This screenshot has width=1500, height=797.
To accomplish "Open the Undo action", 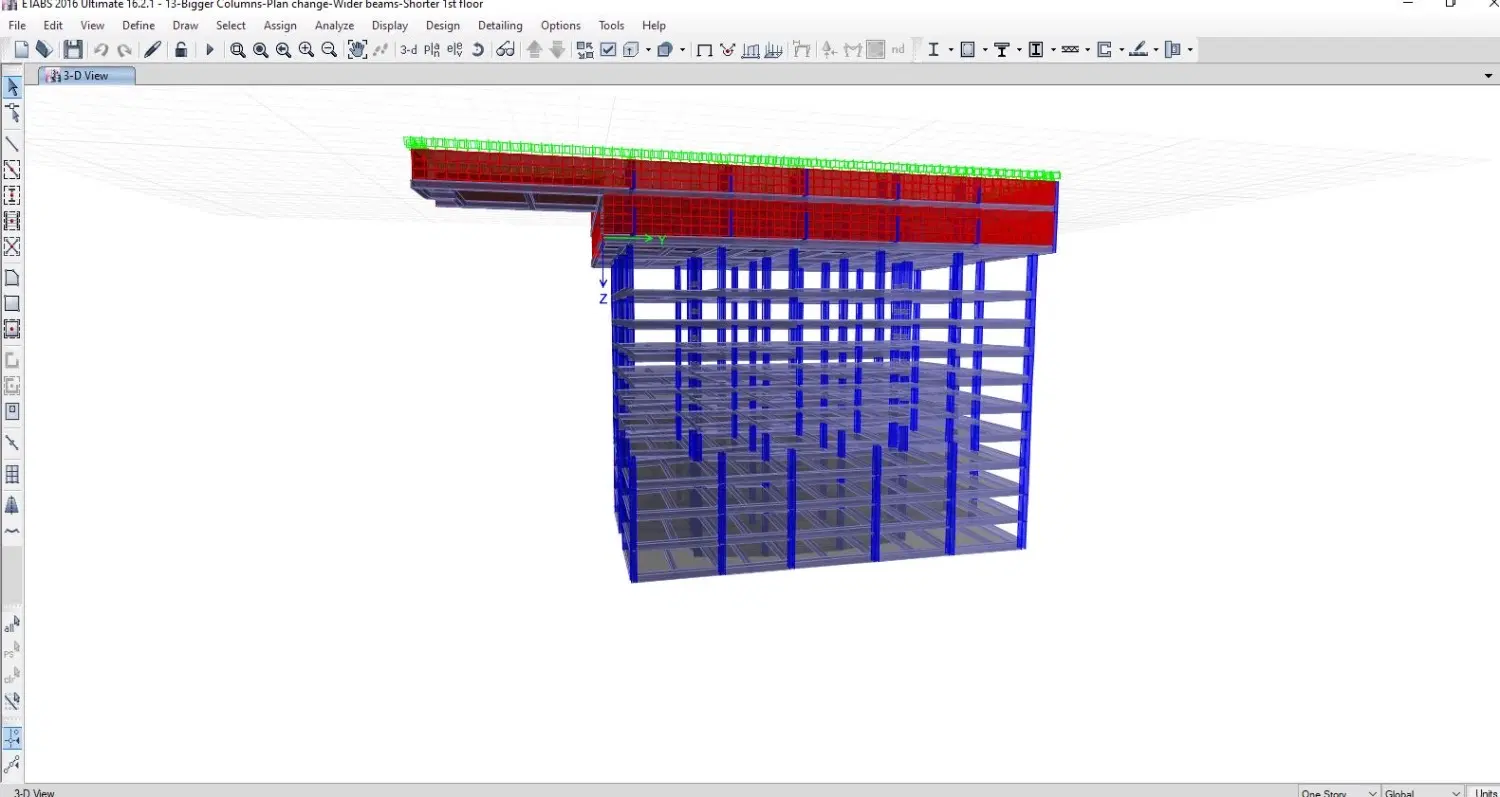I will [101, 50].
